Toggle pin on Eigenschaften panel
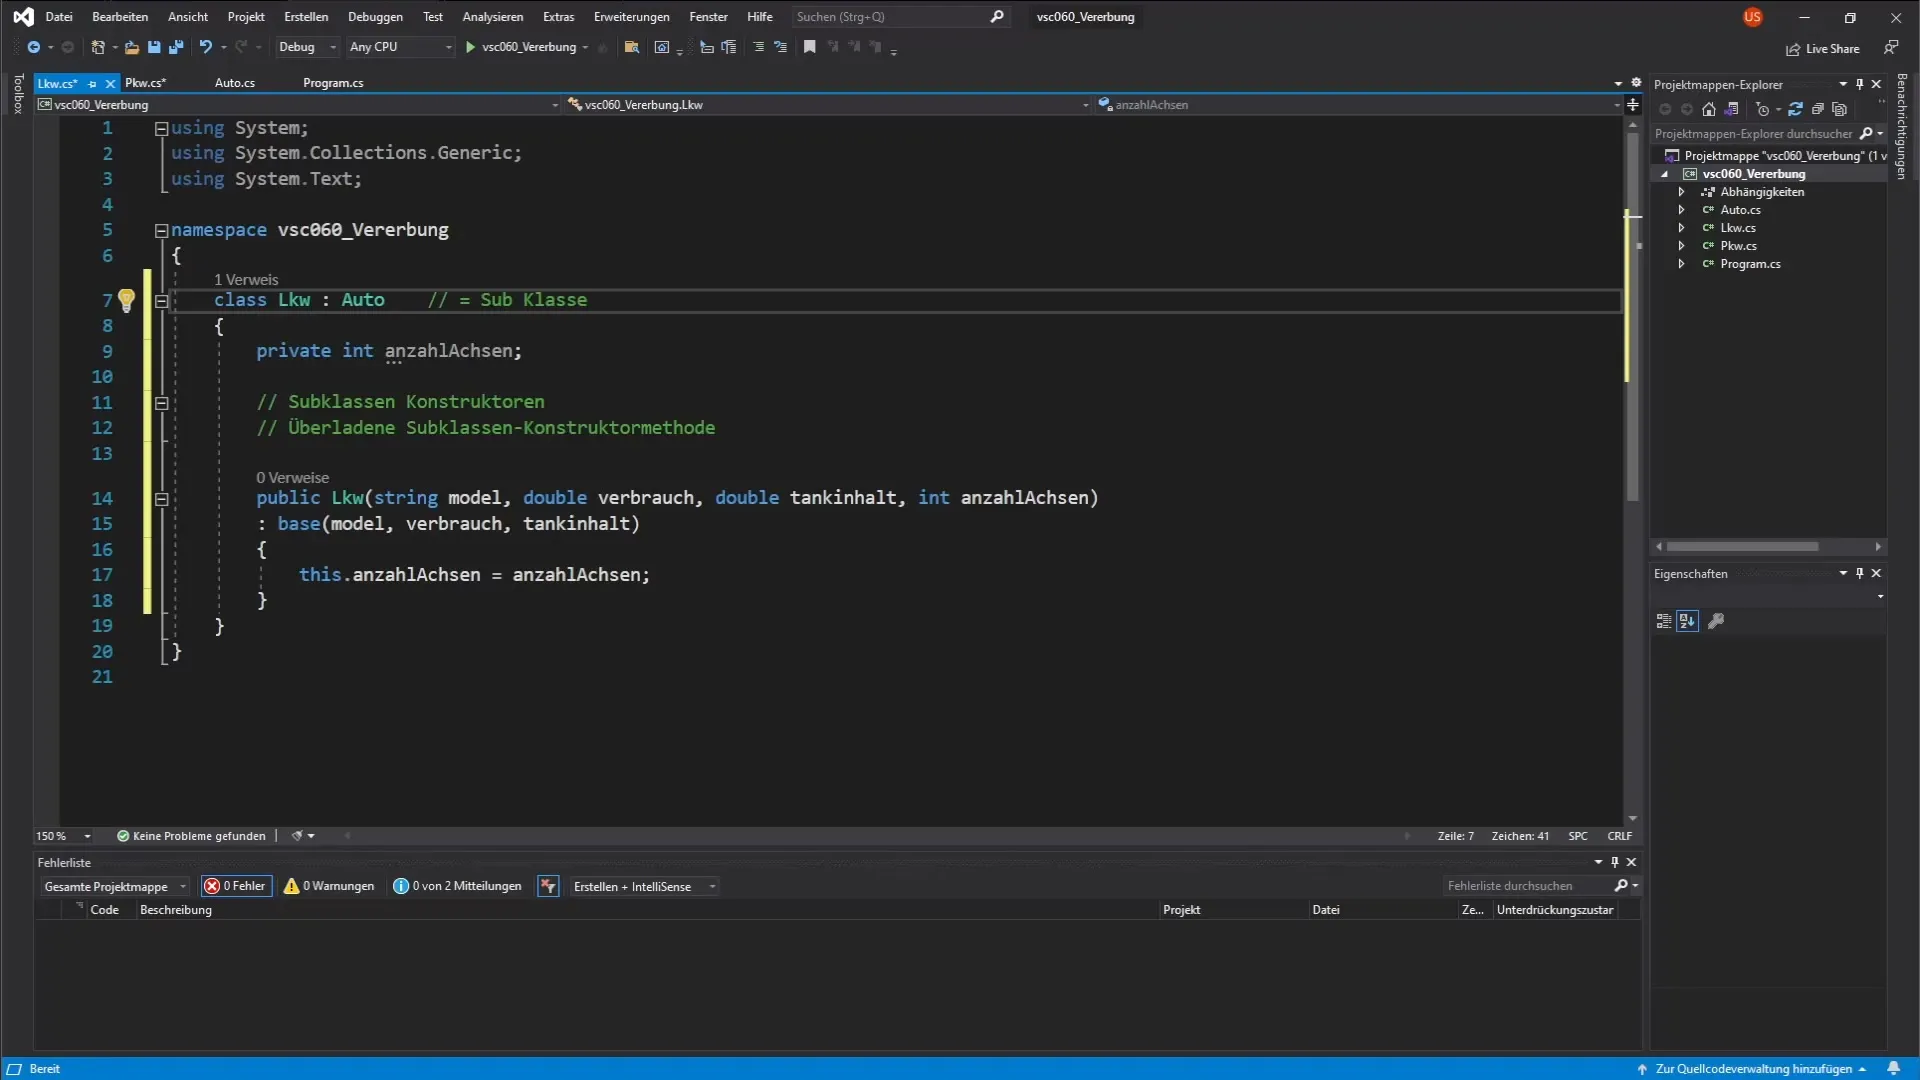The height and width of the screenshot is (1080, 1920). coord(1860,573)
